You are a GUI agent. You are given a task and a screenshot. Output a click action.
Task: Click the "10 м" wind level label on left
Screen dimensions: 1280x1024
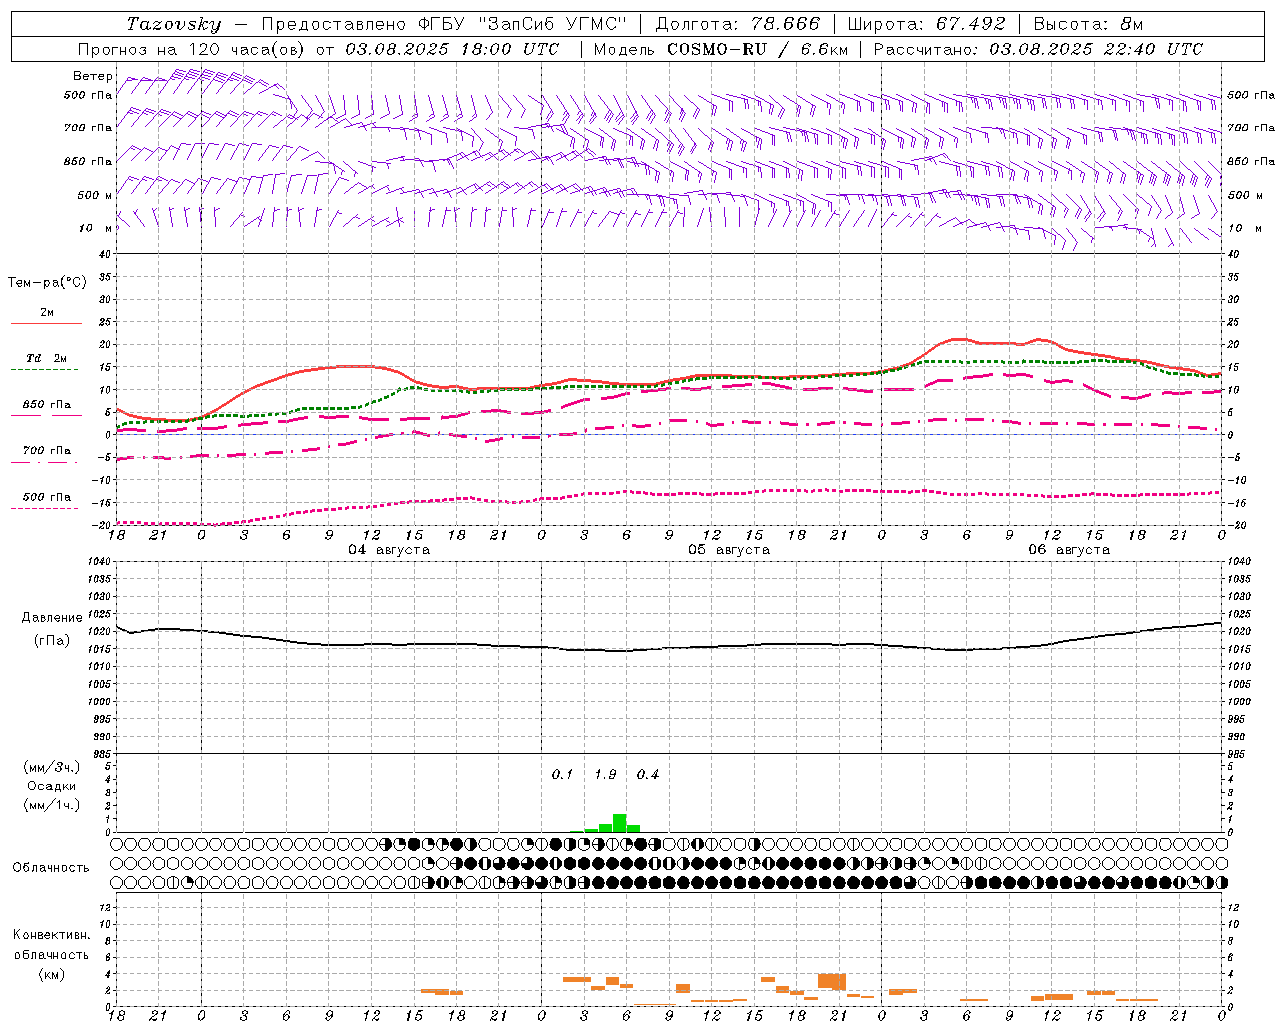pos(97,228)
